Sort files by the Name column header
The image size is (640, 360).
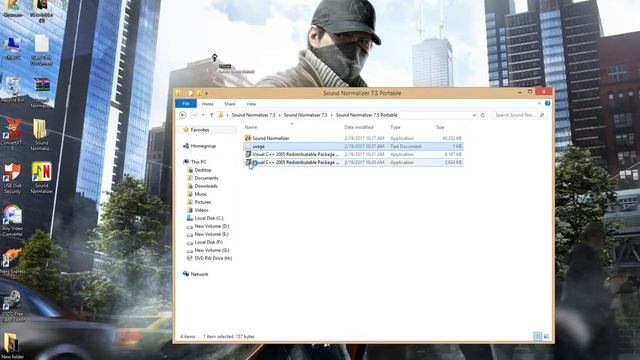coord(251,127)
